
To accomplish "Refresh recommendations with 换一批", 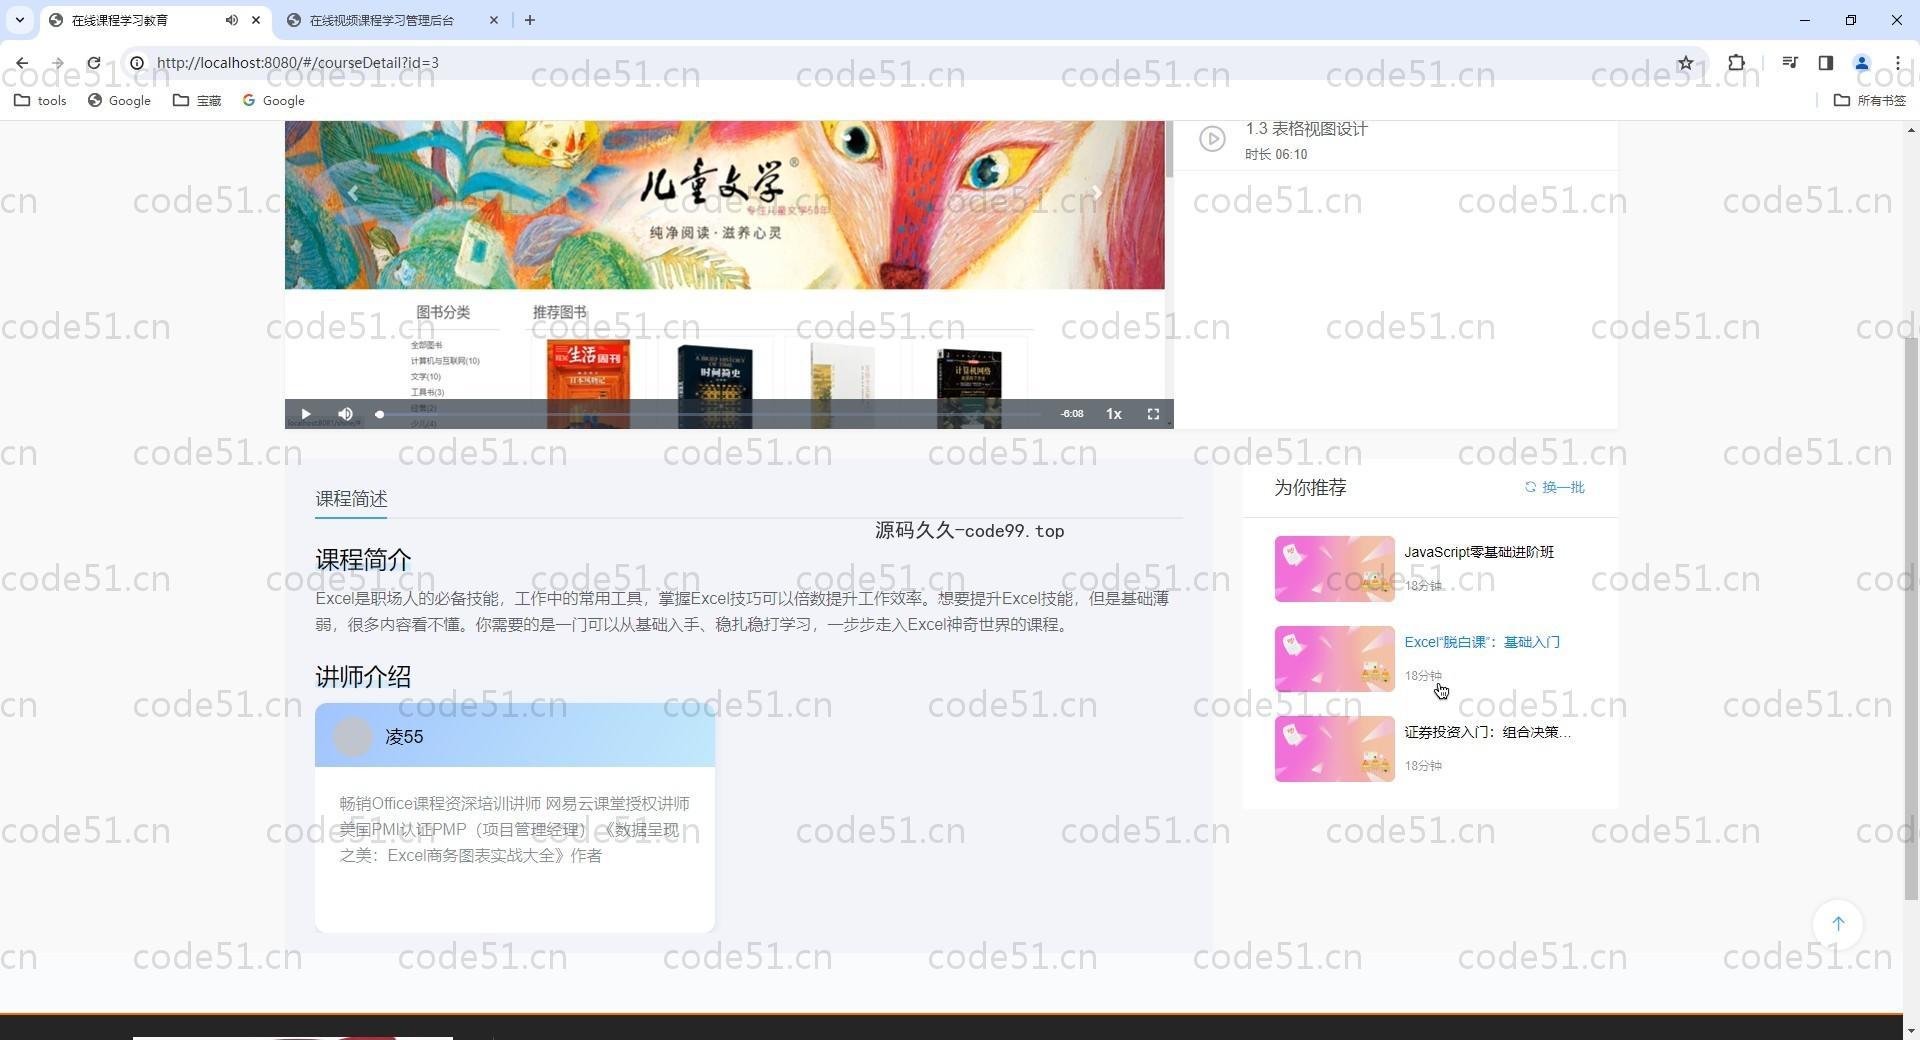I will (1554, 488).
